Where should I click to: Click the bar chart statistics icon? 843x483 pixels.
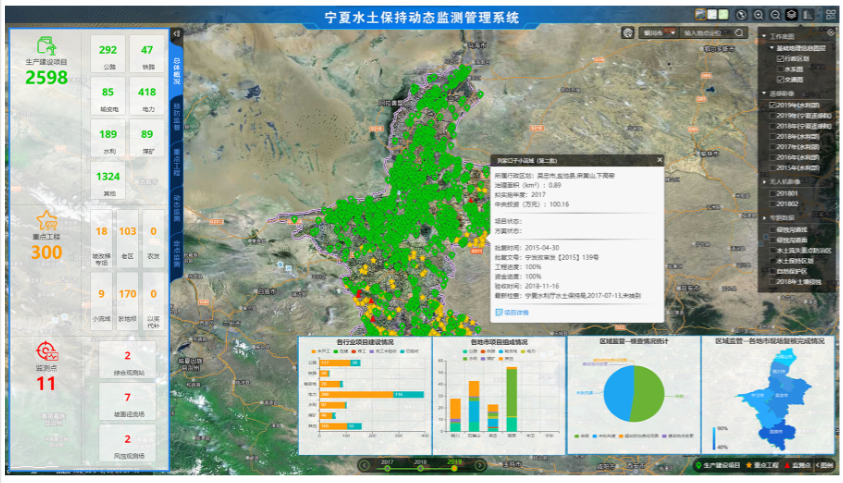click(807, 15)
